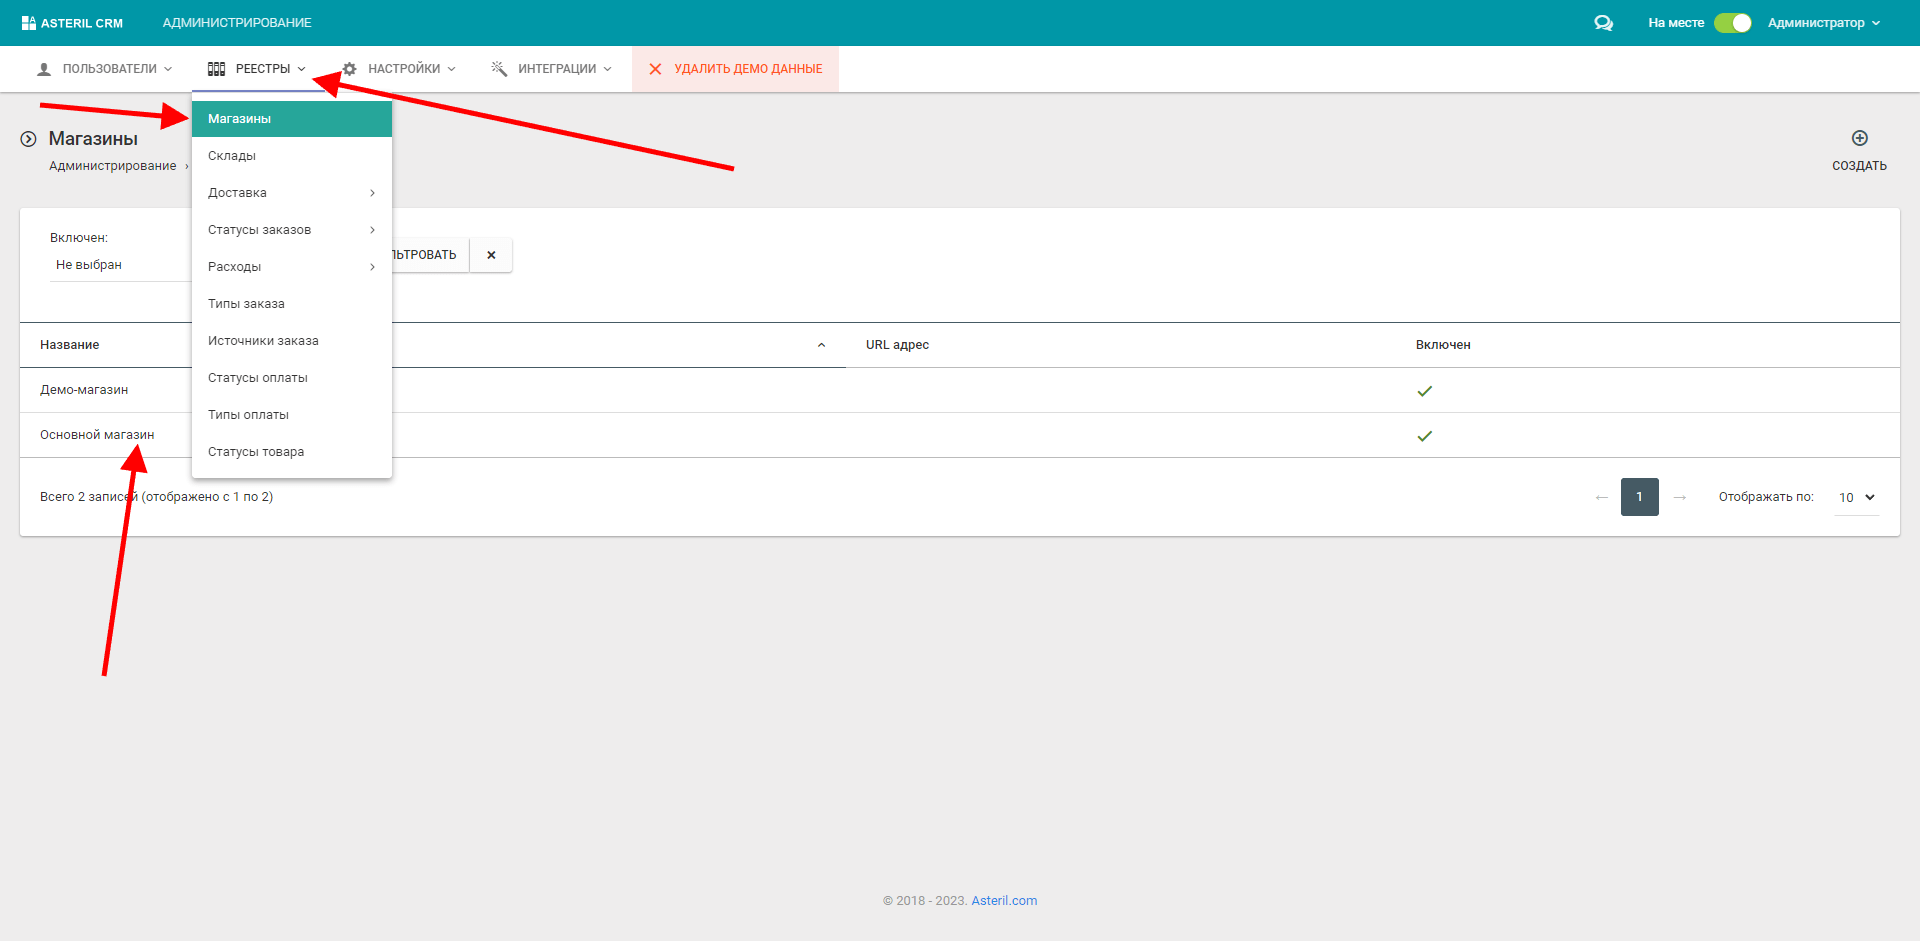
Task: Click the checkmark for Демо-магазин
Action: pos(1425,390)
